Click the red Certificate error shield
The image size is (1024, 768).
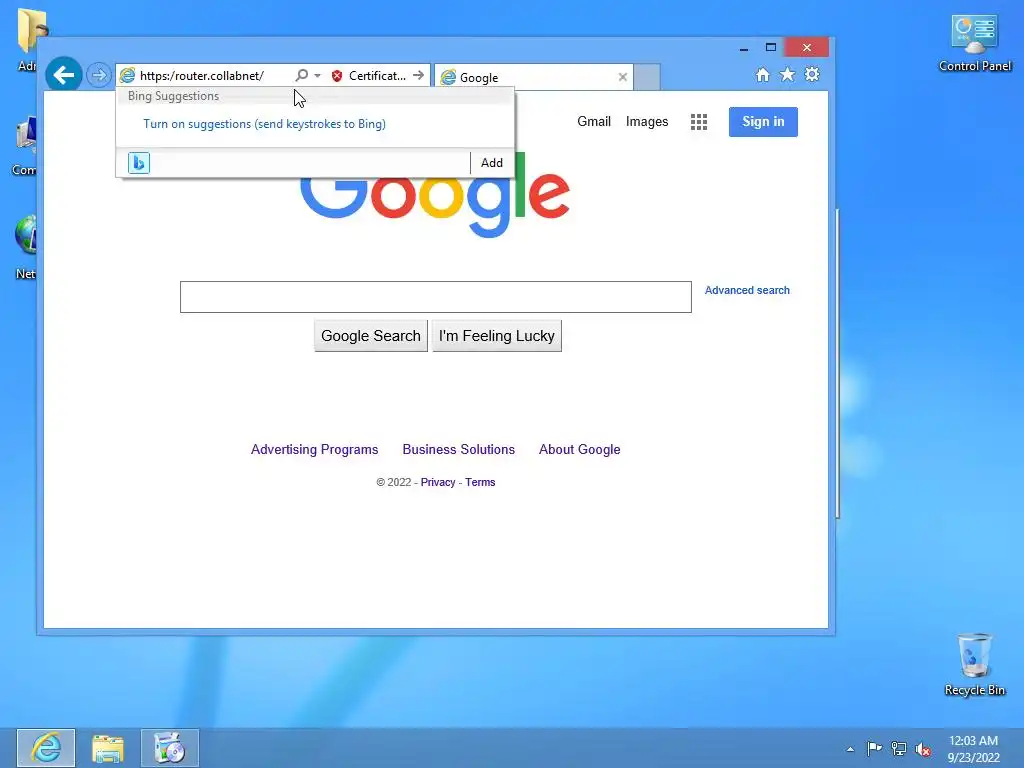coord(337,76)
